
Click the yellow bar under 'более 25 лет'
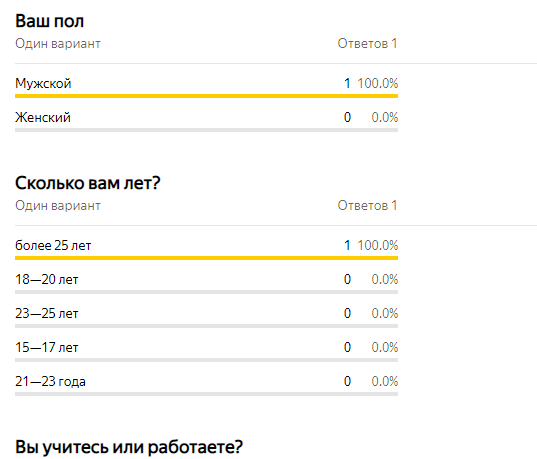(x=207, y=258)
